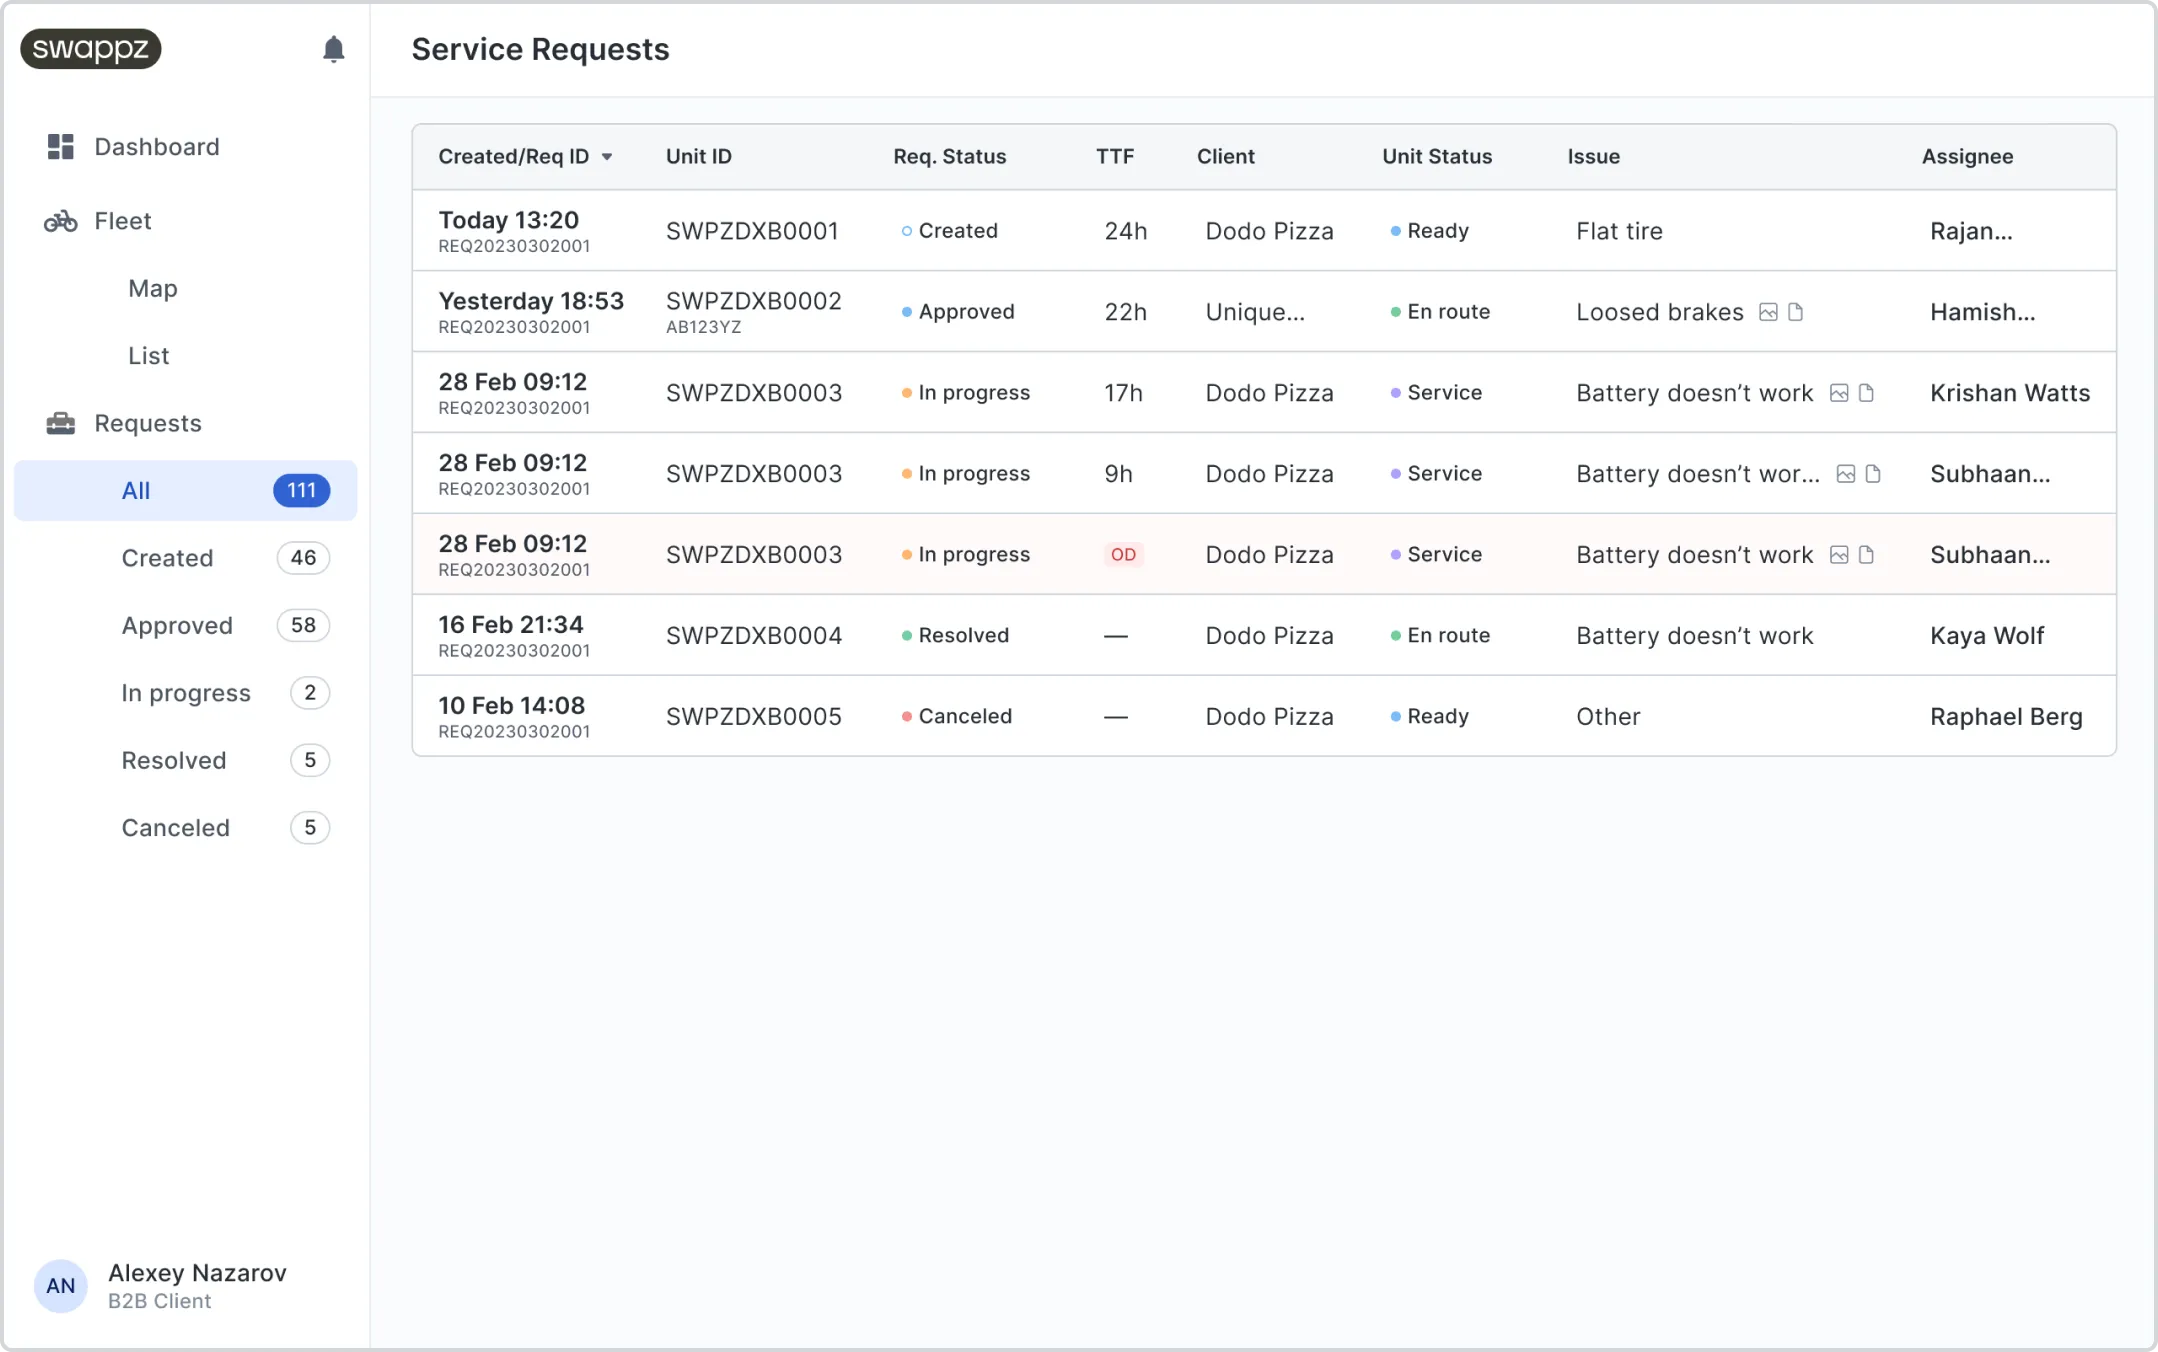Open the List view under Fleet
This screenshot has width=2158, height=1352.
pos(148,356)
